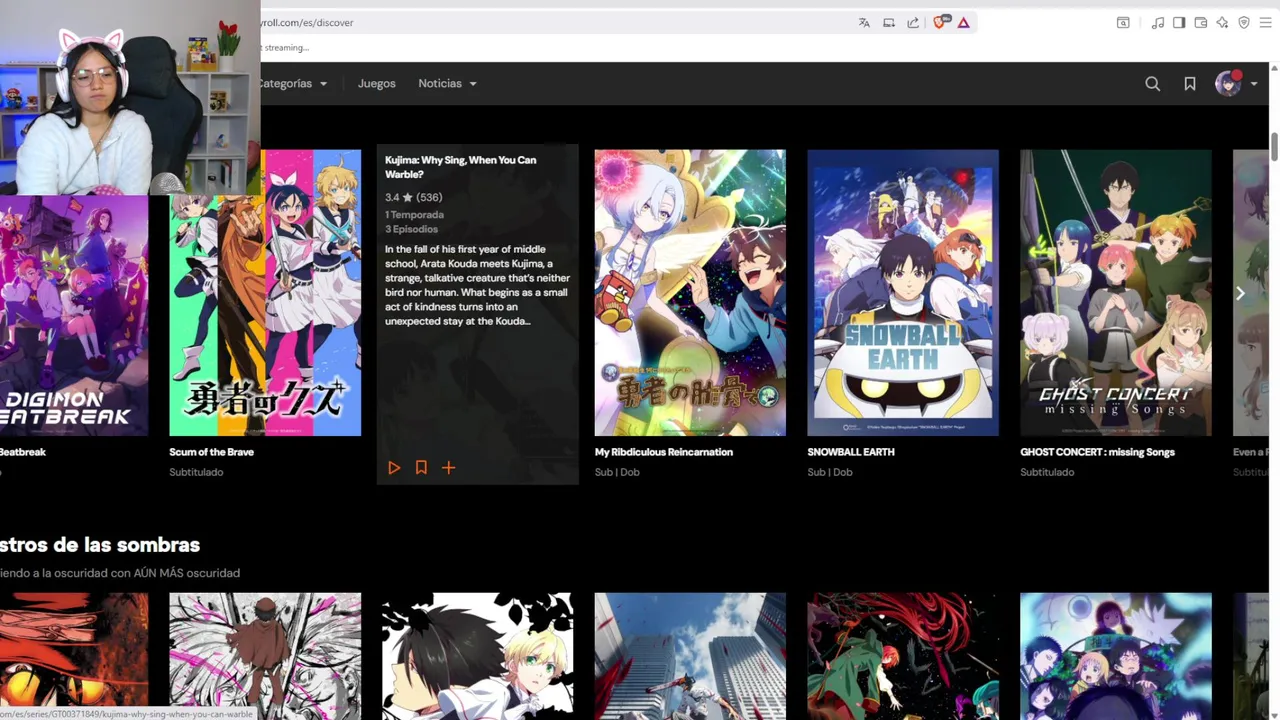Toggle the browser sidebar panel icon

tap(1179, 23)
